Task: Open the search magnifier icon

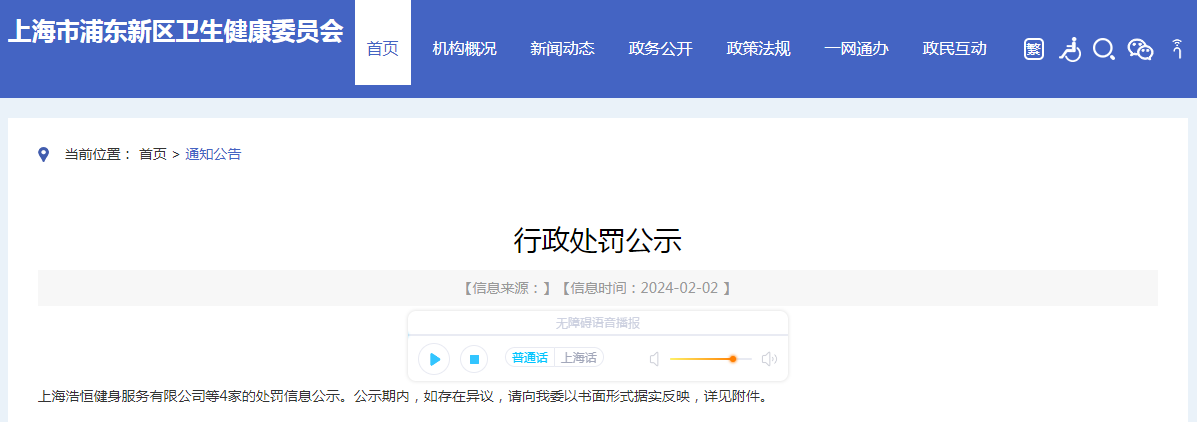Action: (1103, 49)
